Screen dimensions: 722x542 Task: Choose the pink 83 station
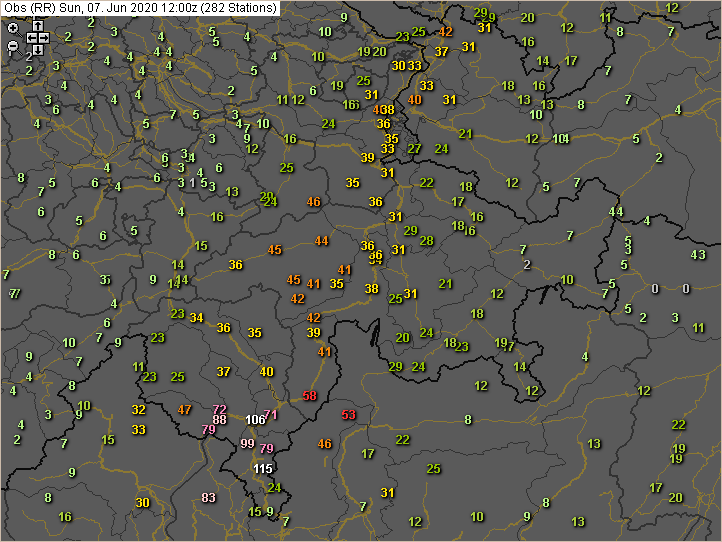tap(209, 498)
